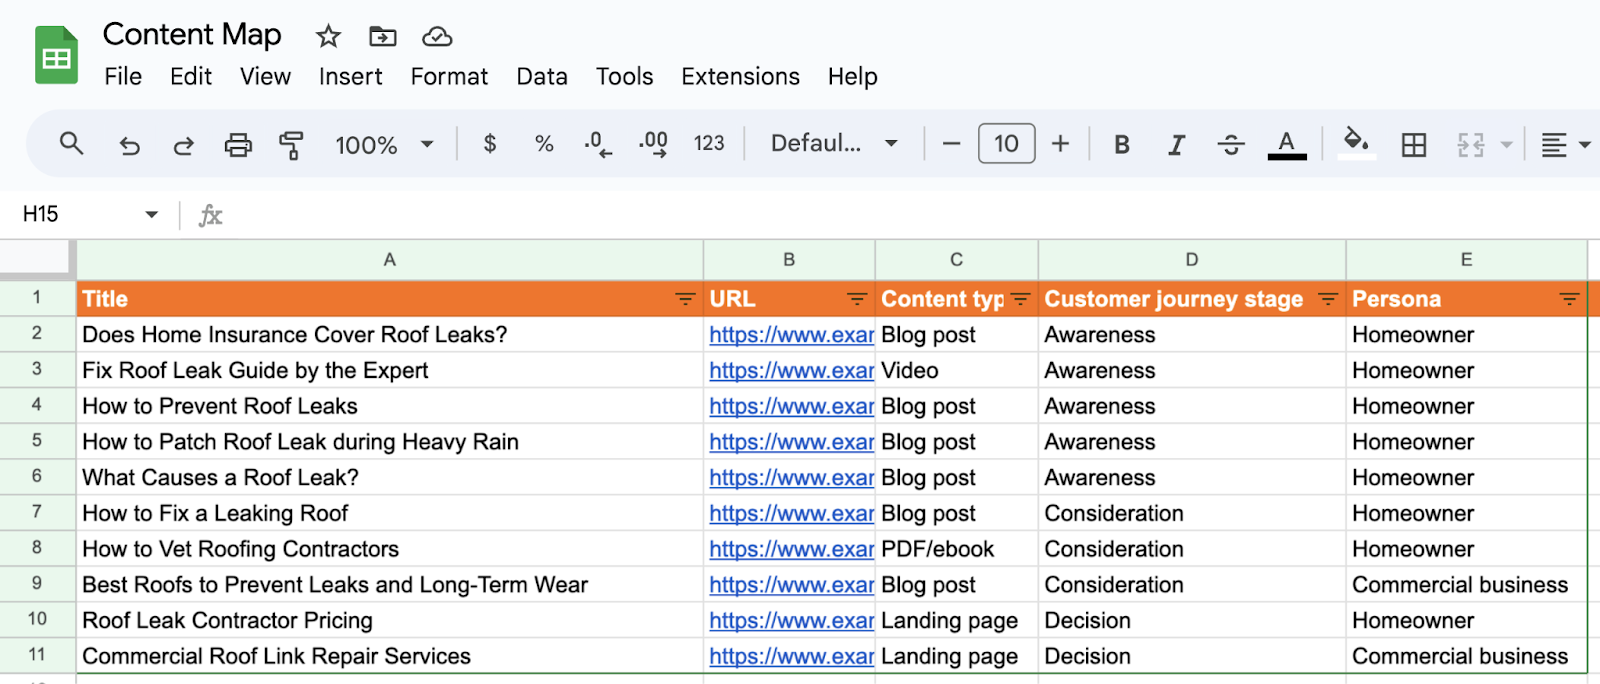Print the spreadsheet
The width and height of the screenshot is (1600, 684).
pyautogui.click(x=238, y=145)
